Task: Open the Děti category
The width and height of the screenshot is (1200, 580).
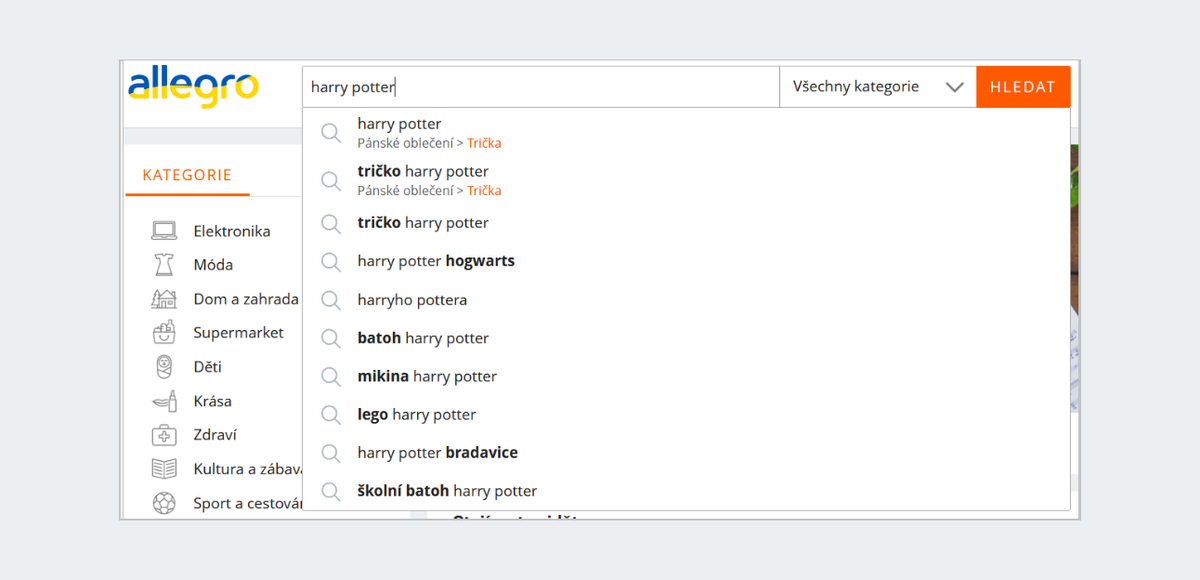Action: pyautogui.click(x=207, y=367)
